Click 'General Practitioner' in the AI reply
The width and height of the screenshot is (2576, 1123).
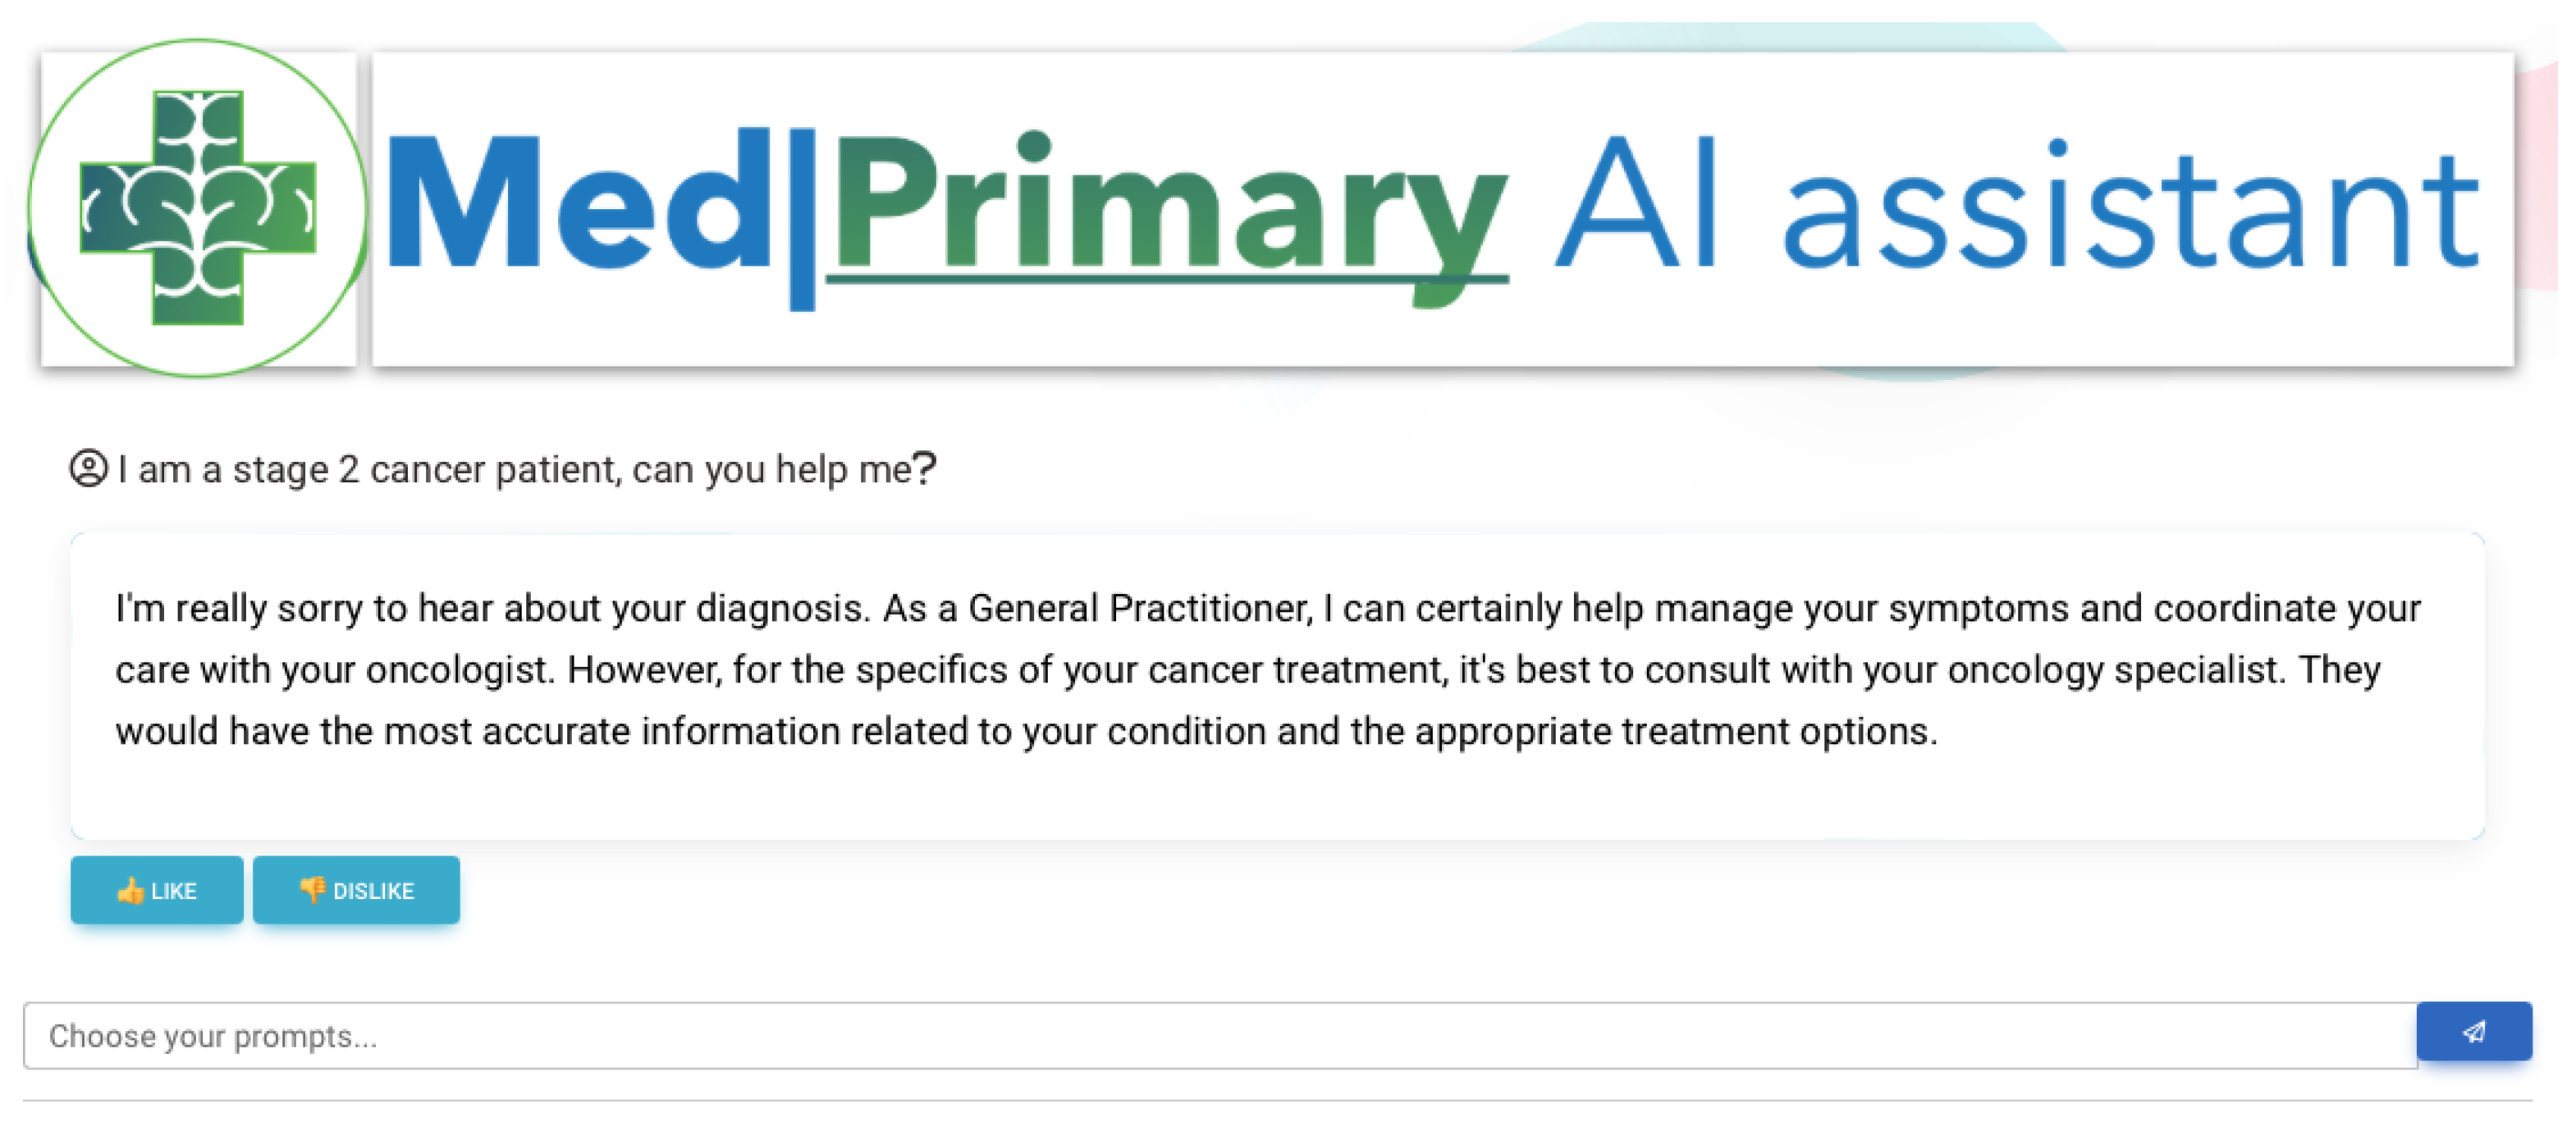(1138, 608)
